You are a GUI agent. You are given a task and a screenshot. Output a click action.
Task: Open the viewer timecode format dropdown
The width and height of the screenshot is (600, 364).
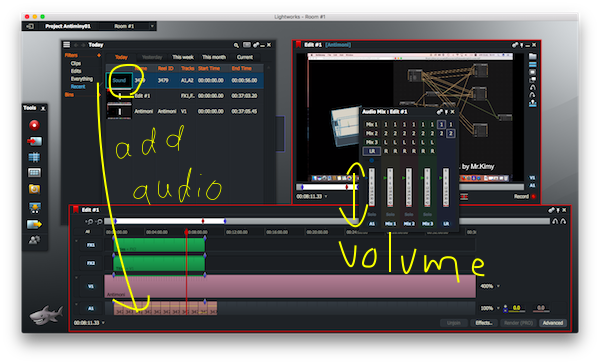point(326,196)
